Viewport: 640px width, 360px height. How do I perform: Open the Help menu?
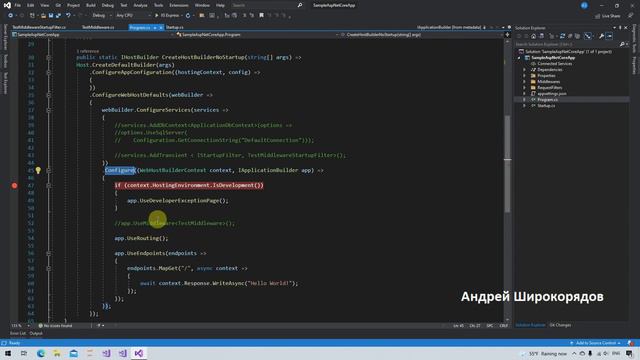[220, 5]
